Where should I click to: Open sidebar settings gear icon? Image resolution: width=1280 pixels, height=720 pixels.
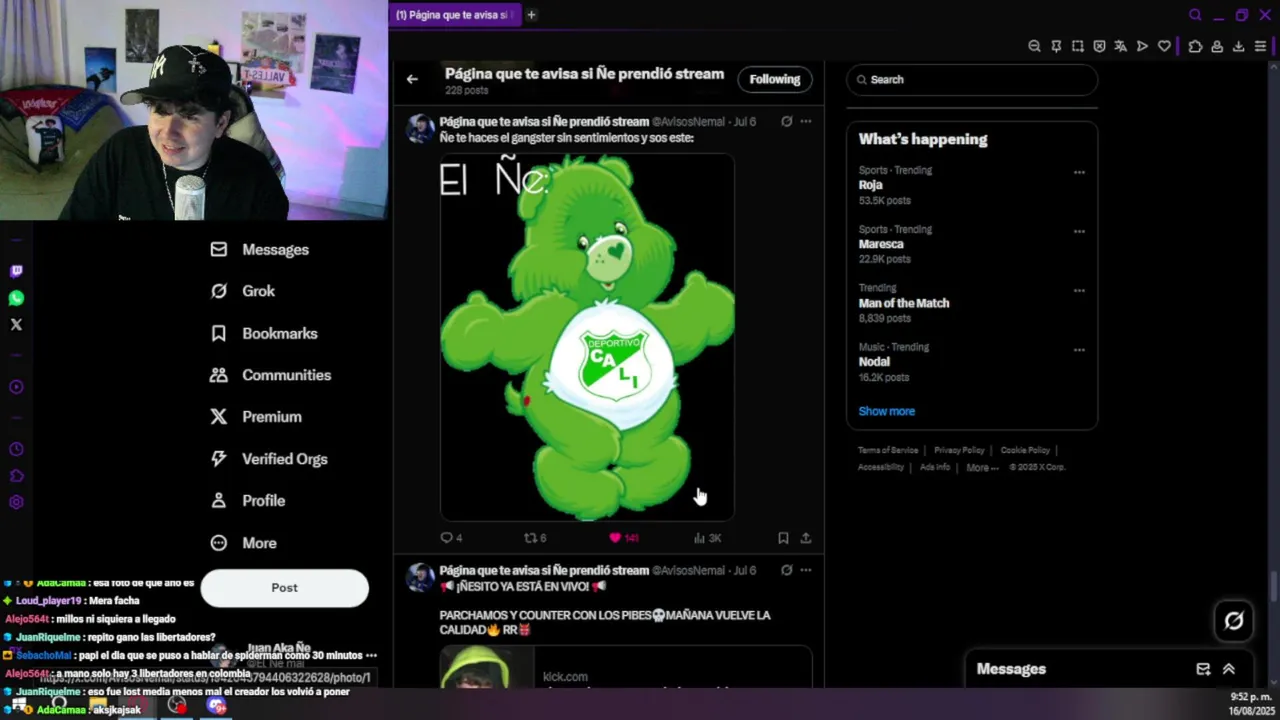click(x=16, y=503)
